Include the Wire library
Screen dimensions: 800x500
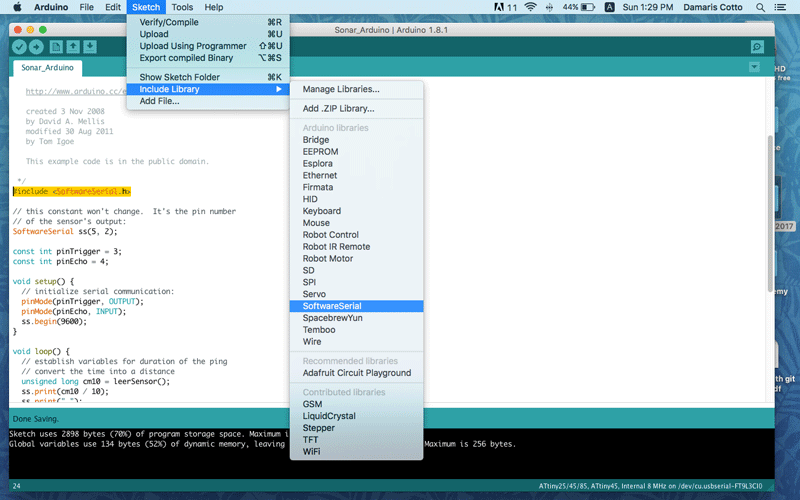(x=356, y=342)
